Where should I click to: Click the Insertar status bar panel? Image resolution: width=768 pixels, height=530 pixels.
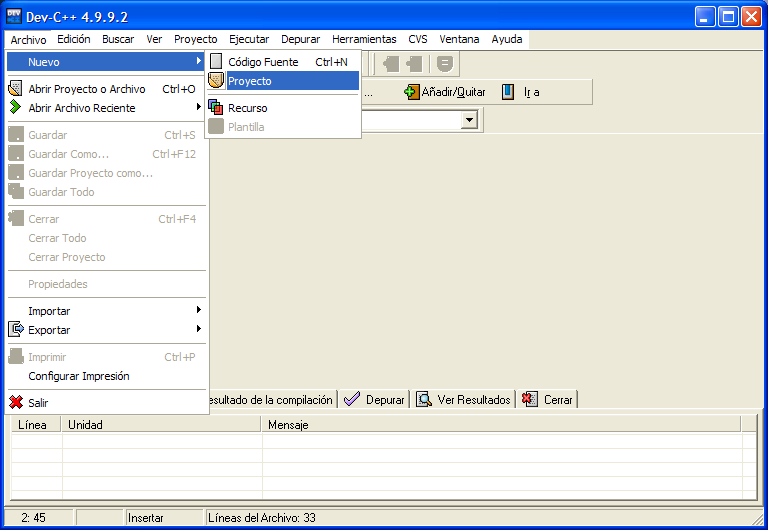(x=164, y=517)
